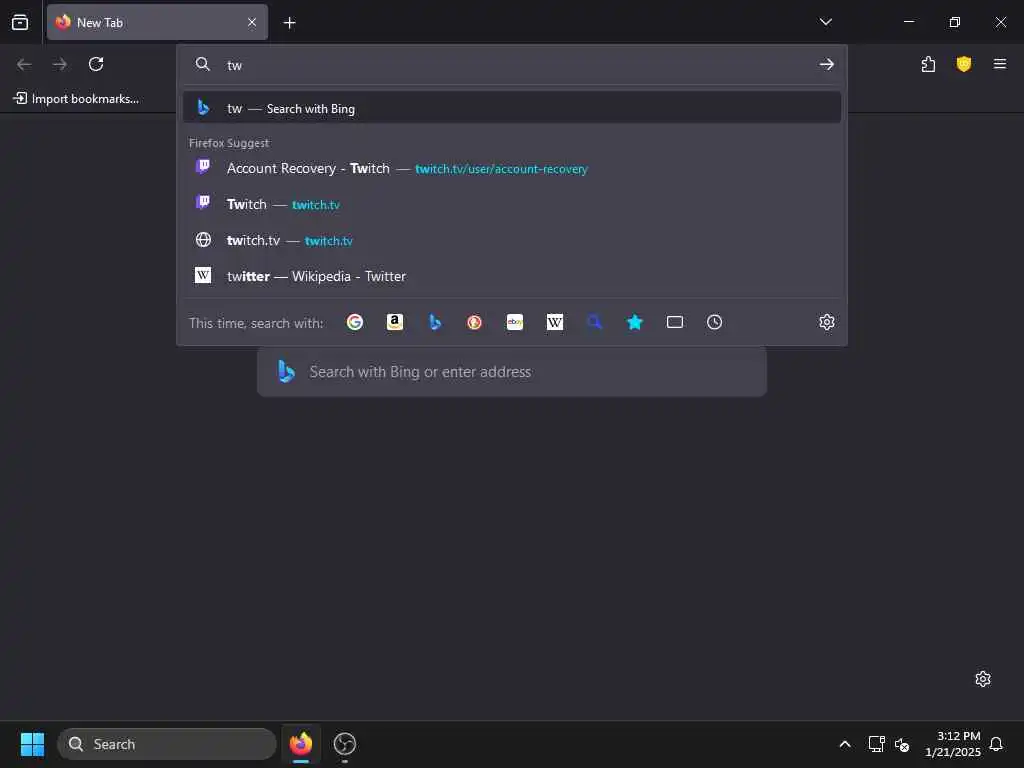Image resolution: width=1024 pixels, height=768 pixels.
Task: Open a new tab with plus
Action: [289, 23]
